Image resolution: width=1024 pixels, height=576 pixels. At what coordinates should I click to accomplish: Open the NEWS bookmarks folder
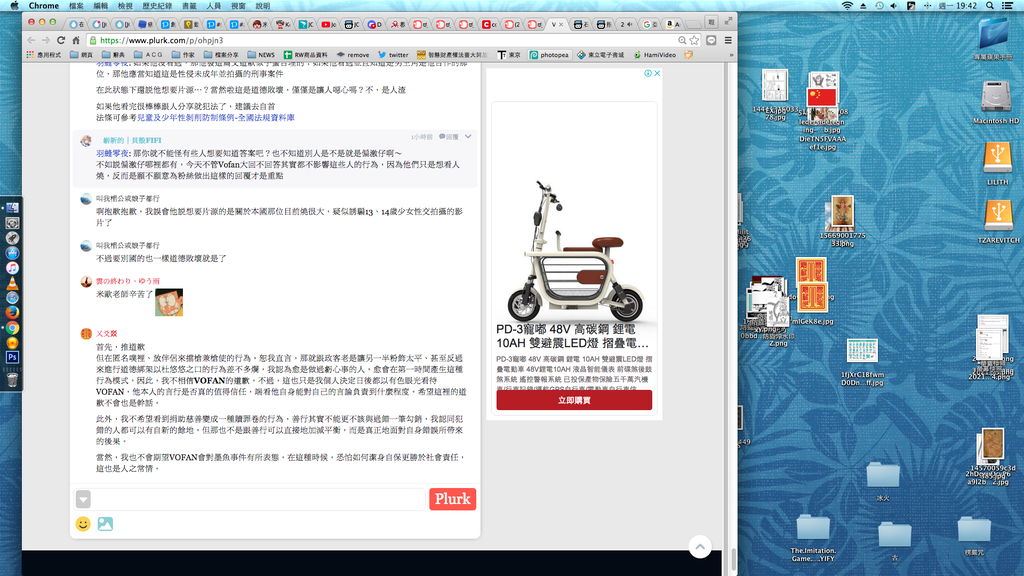261,55
